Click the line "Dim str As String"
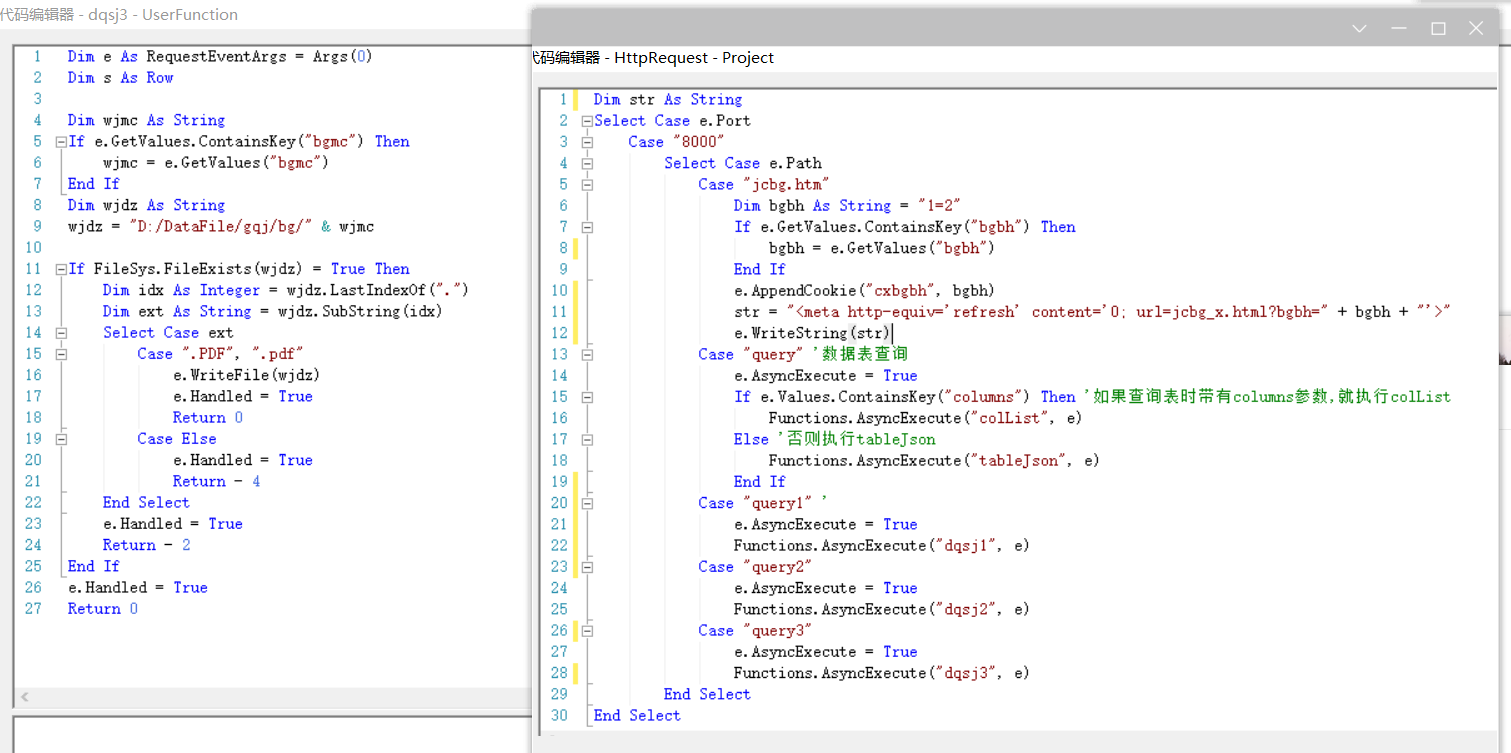The image size is (1511, 753). (x=668, y=100)
